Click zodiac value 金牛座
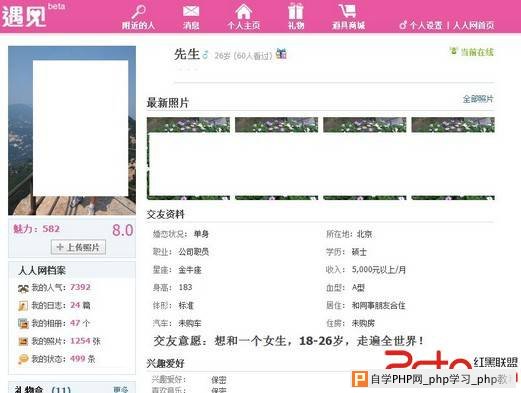 point(190,270)
